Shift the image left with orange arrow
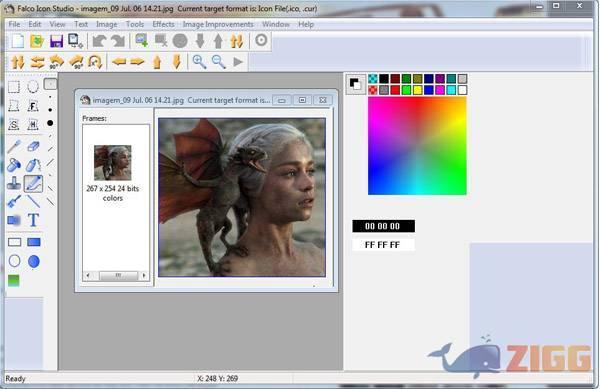Viewport: 600px width, 389px height. point(119,62)
